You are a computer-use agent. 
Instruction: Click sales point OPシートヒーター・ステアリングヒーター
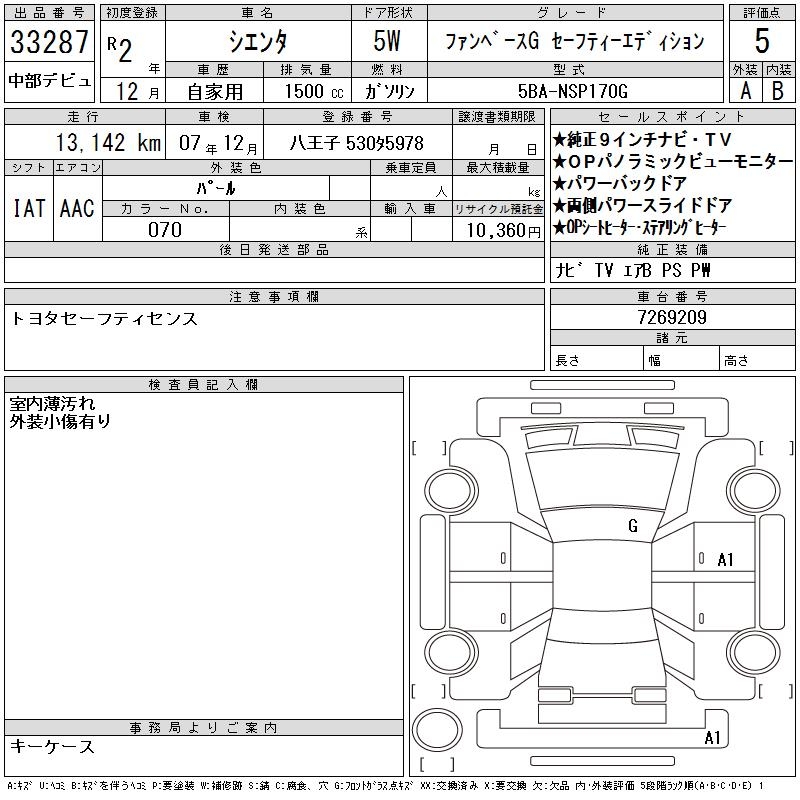click(640, 227)
